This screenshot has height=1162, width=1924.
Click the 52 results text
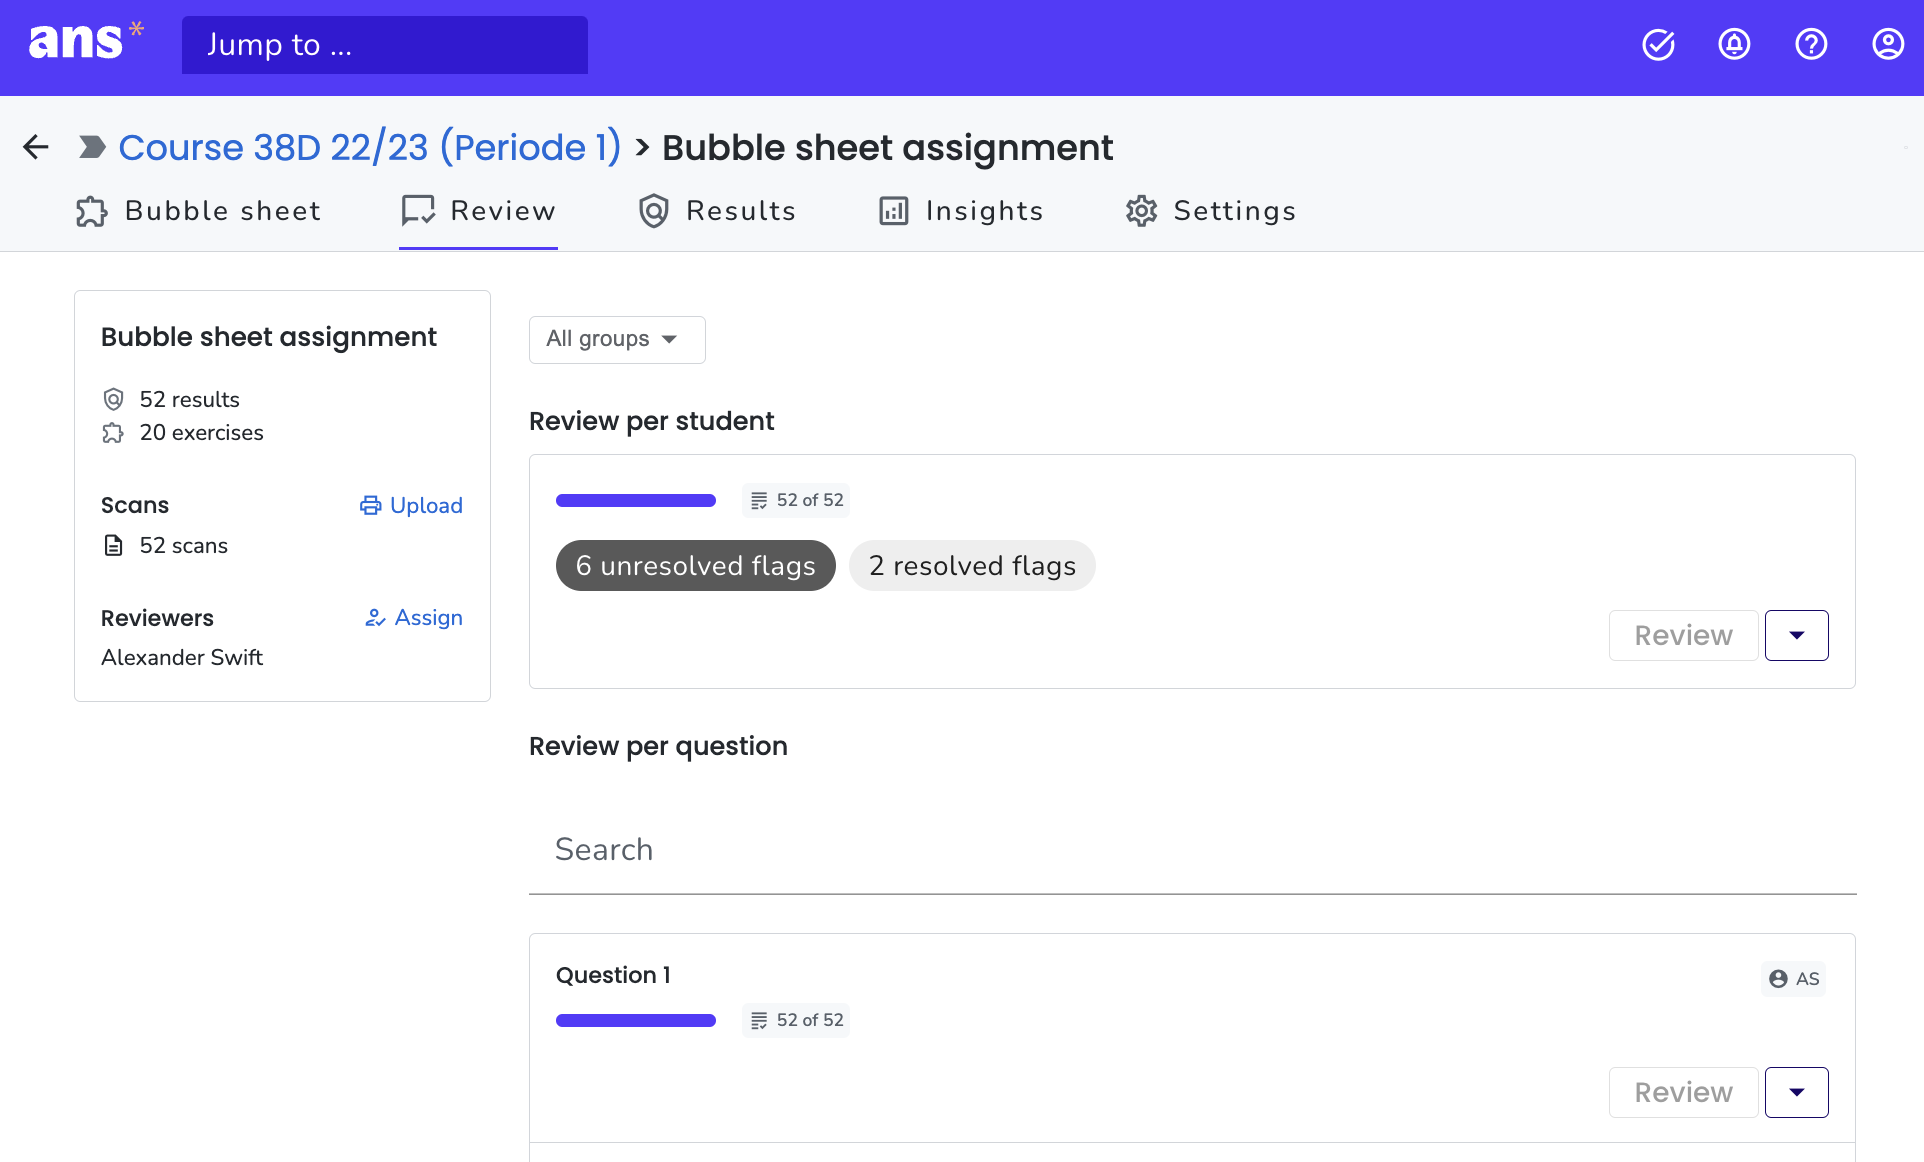click(x=190, y=399)
